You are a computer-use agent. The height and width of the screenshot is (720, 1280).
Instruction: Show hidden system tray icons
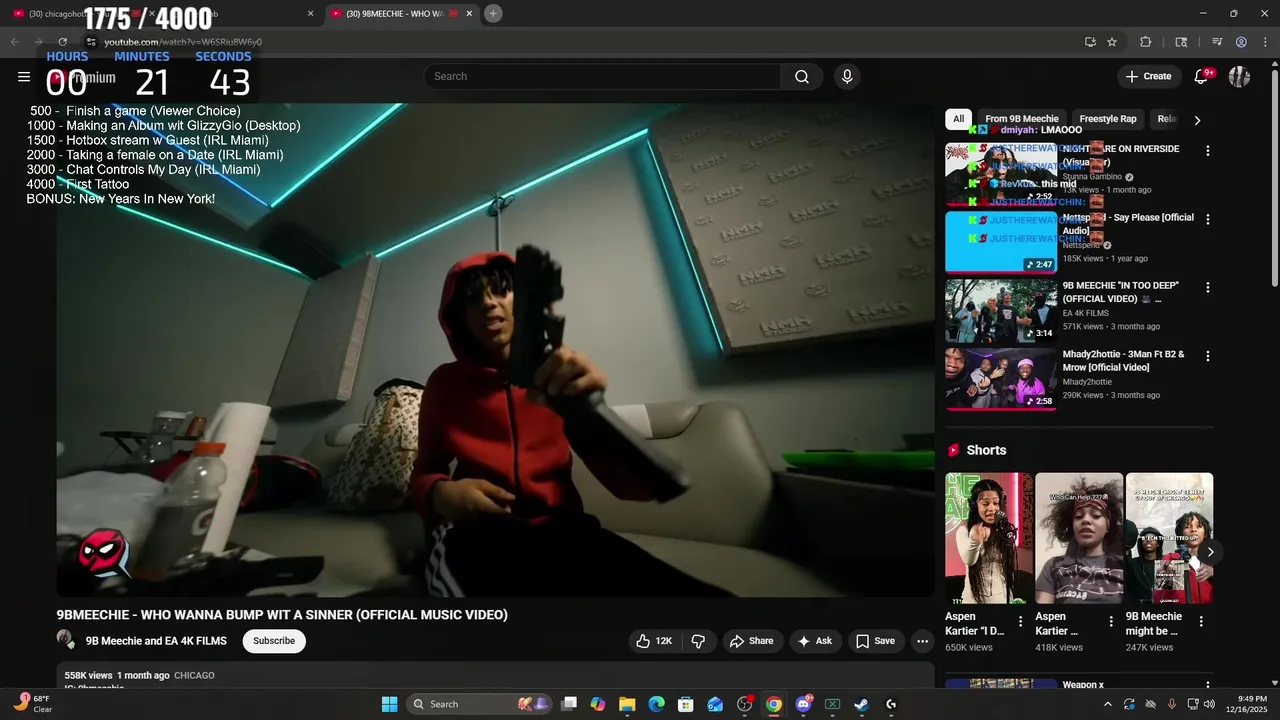[x=1107, y=704]
